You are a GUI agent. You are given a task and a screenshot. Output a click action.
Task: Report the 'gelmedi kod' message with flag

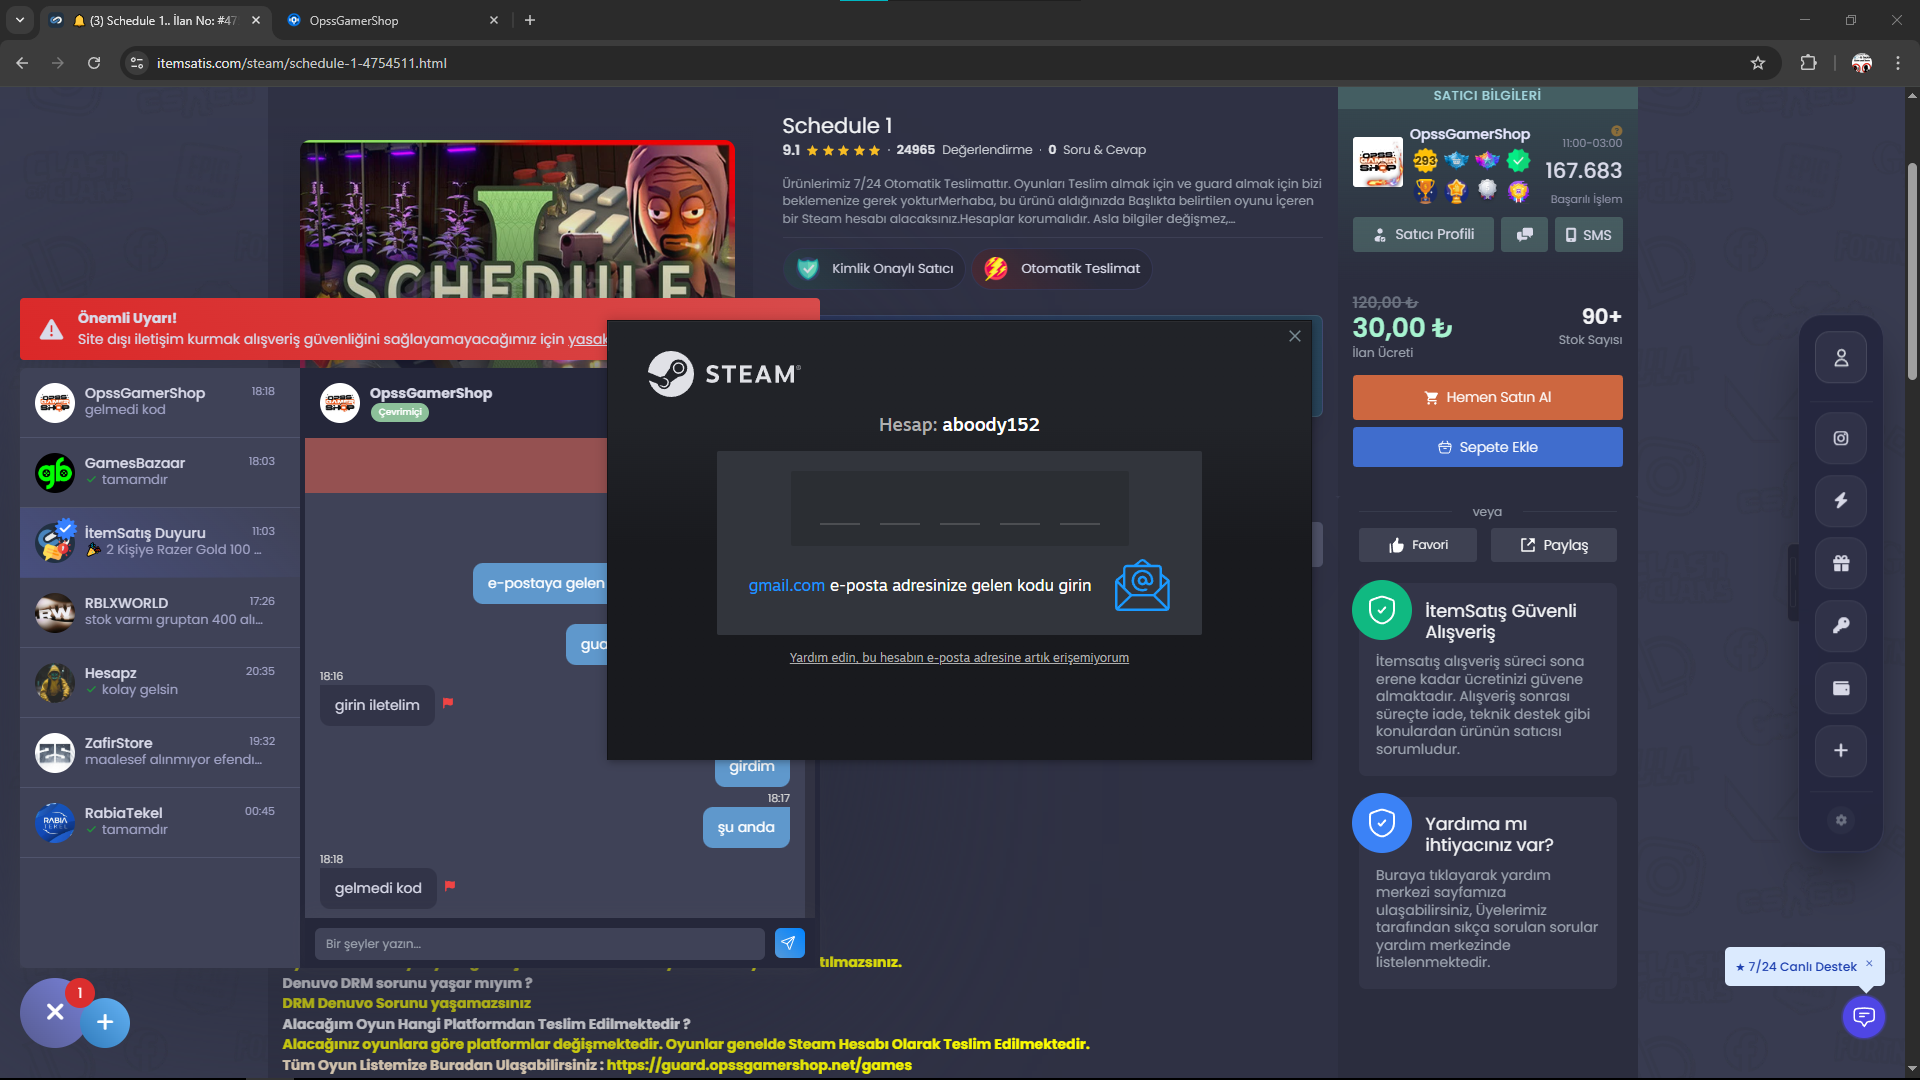coord(450,886)
